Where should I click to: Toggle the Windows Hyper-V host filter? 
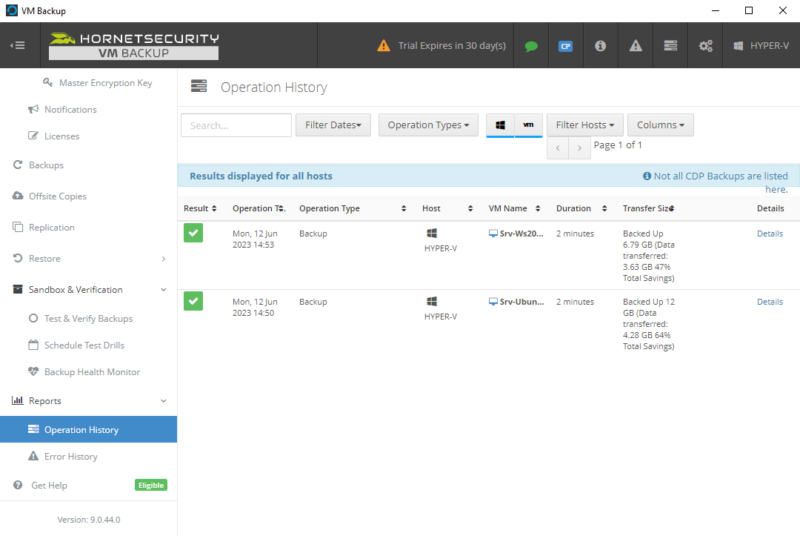pos(500,125)
